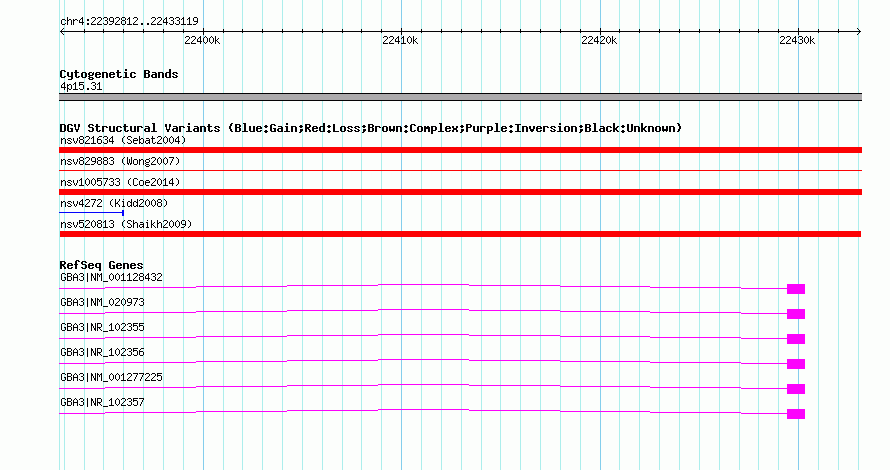This screenshot has width=890, height=470.
Task: Click the left arrowhead of the coordinate ruler
Action: (x=62, y=32)
